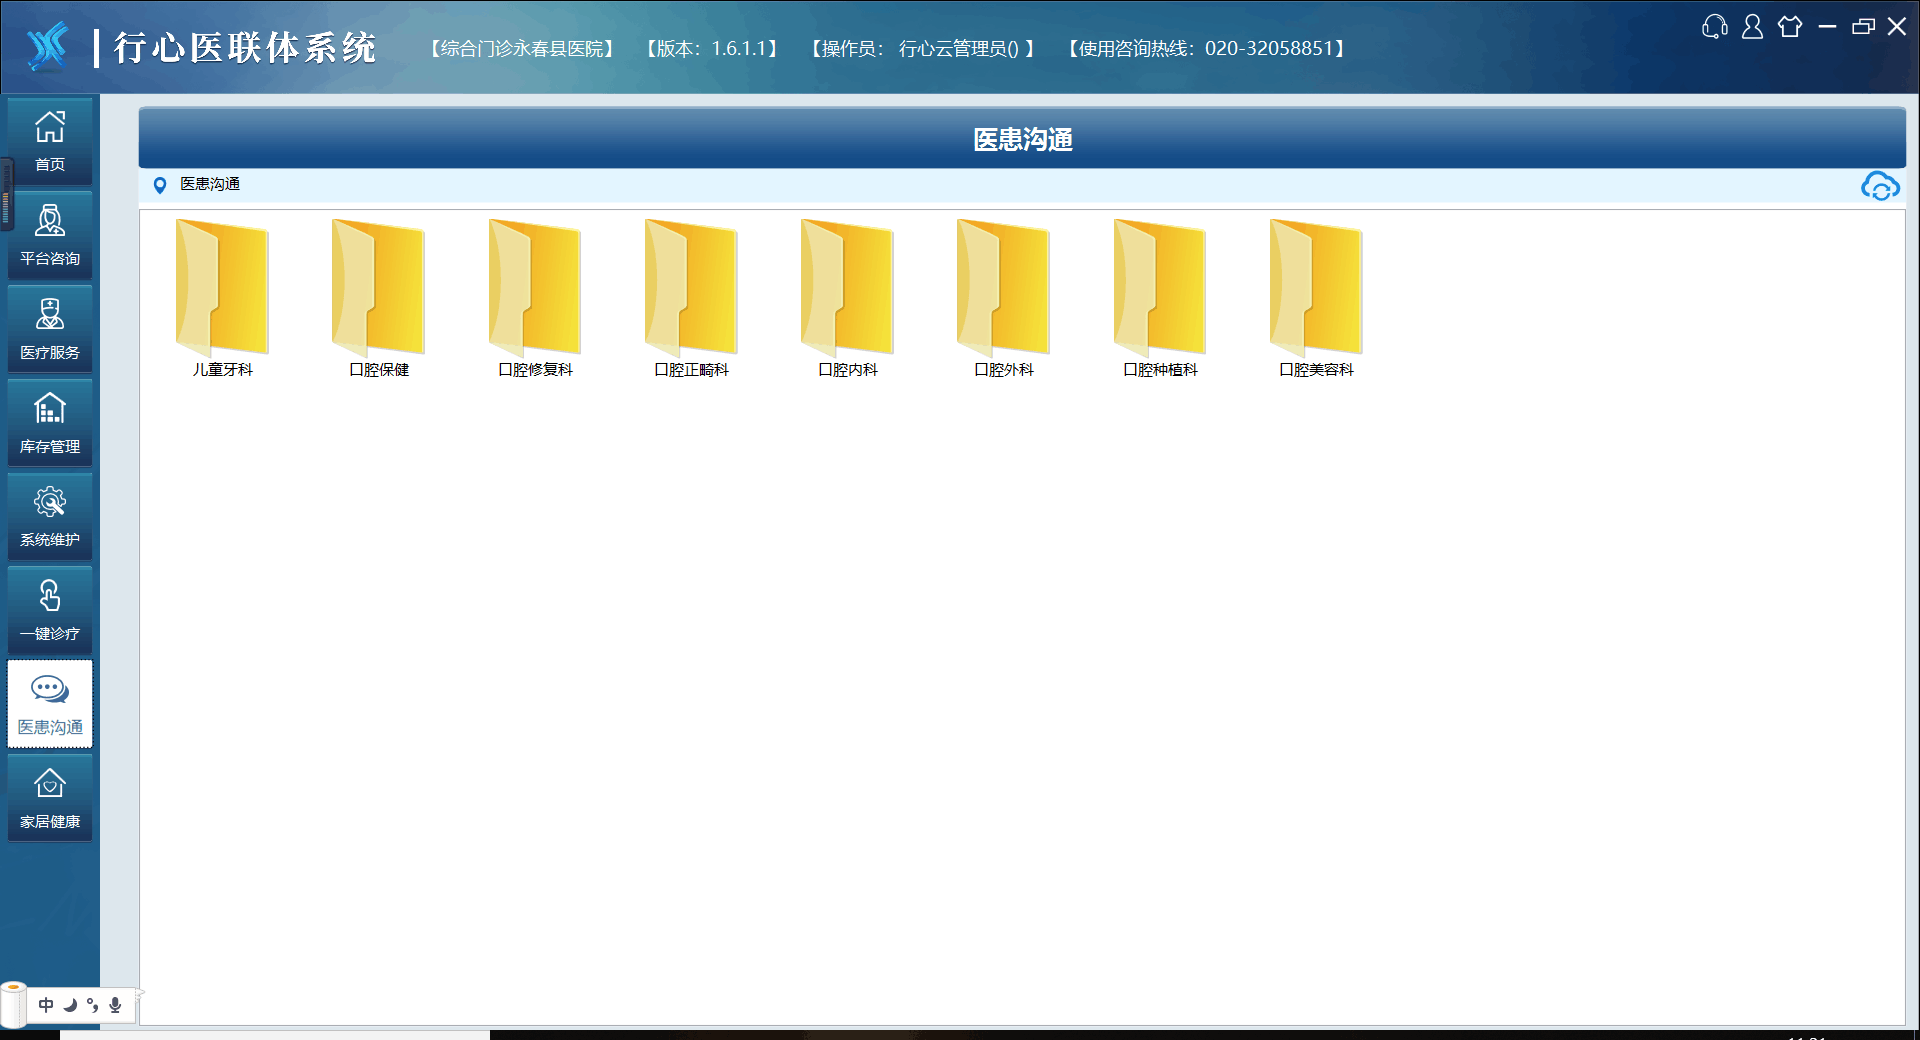Toggle the IME 中 language indicator
This screenshot has width=1920, height=1040.
tap(46, 1005)
